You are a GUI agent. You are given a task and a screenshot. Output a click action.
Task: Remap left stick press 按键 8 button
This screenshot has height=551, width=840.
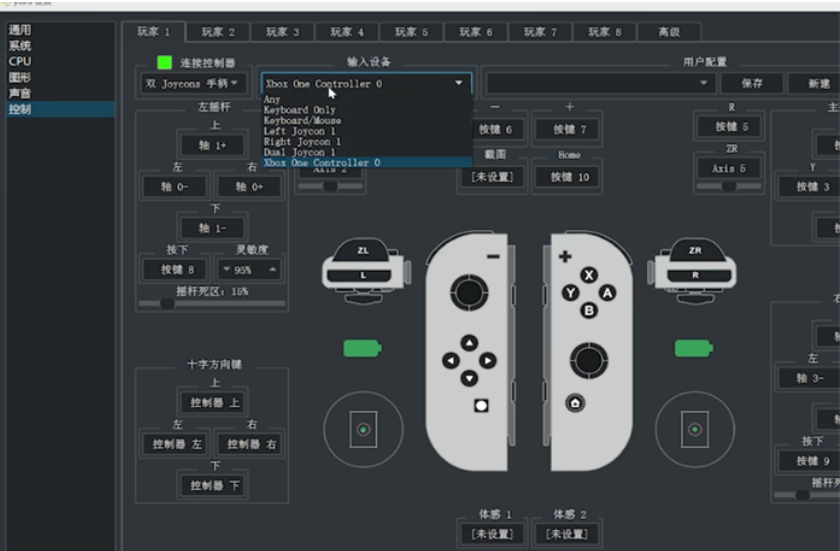tap(177, 269)
